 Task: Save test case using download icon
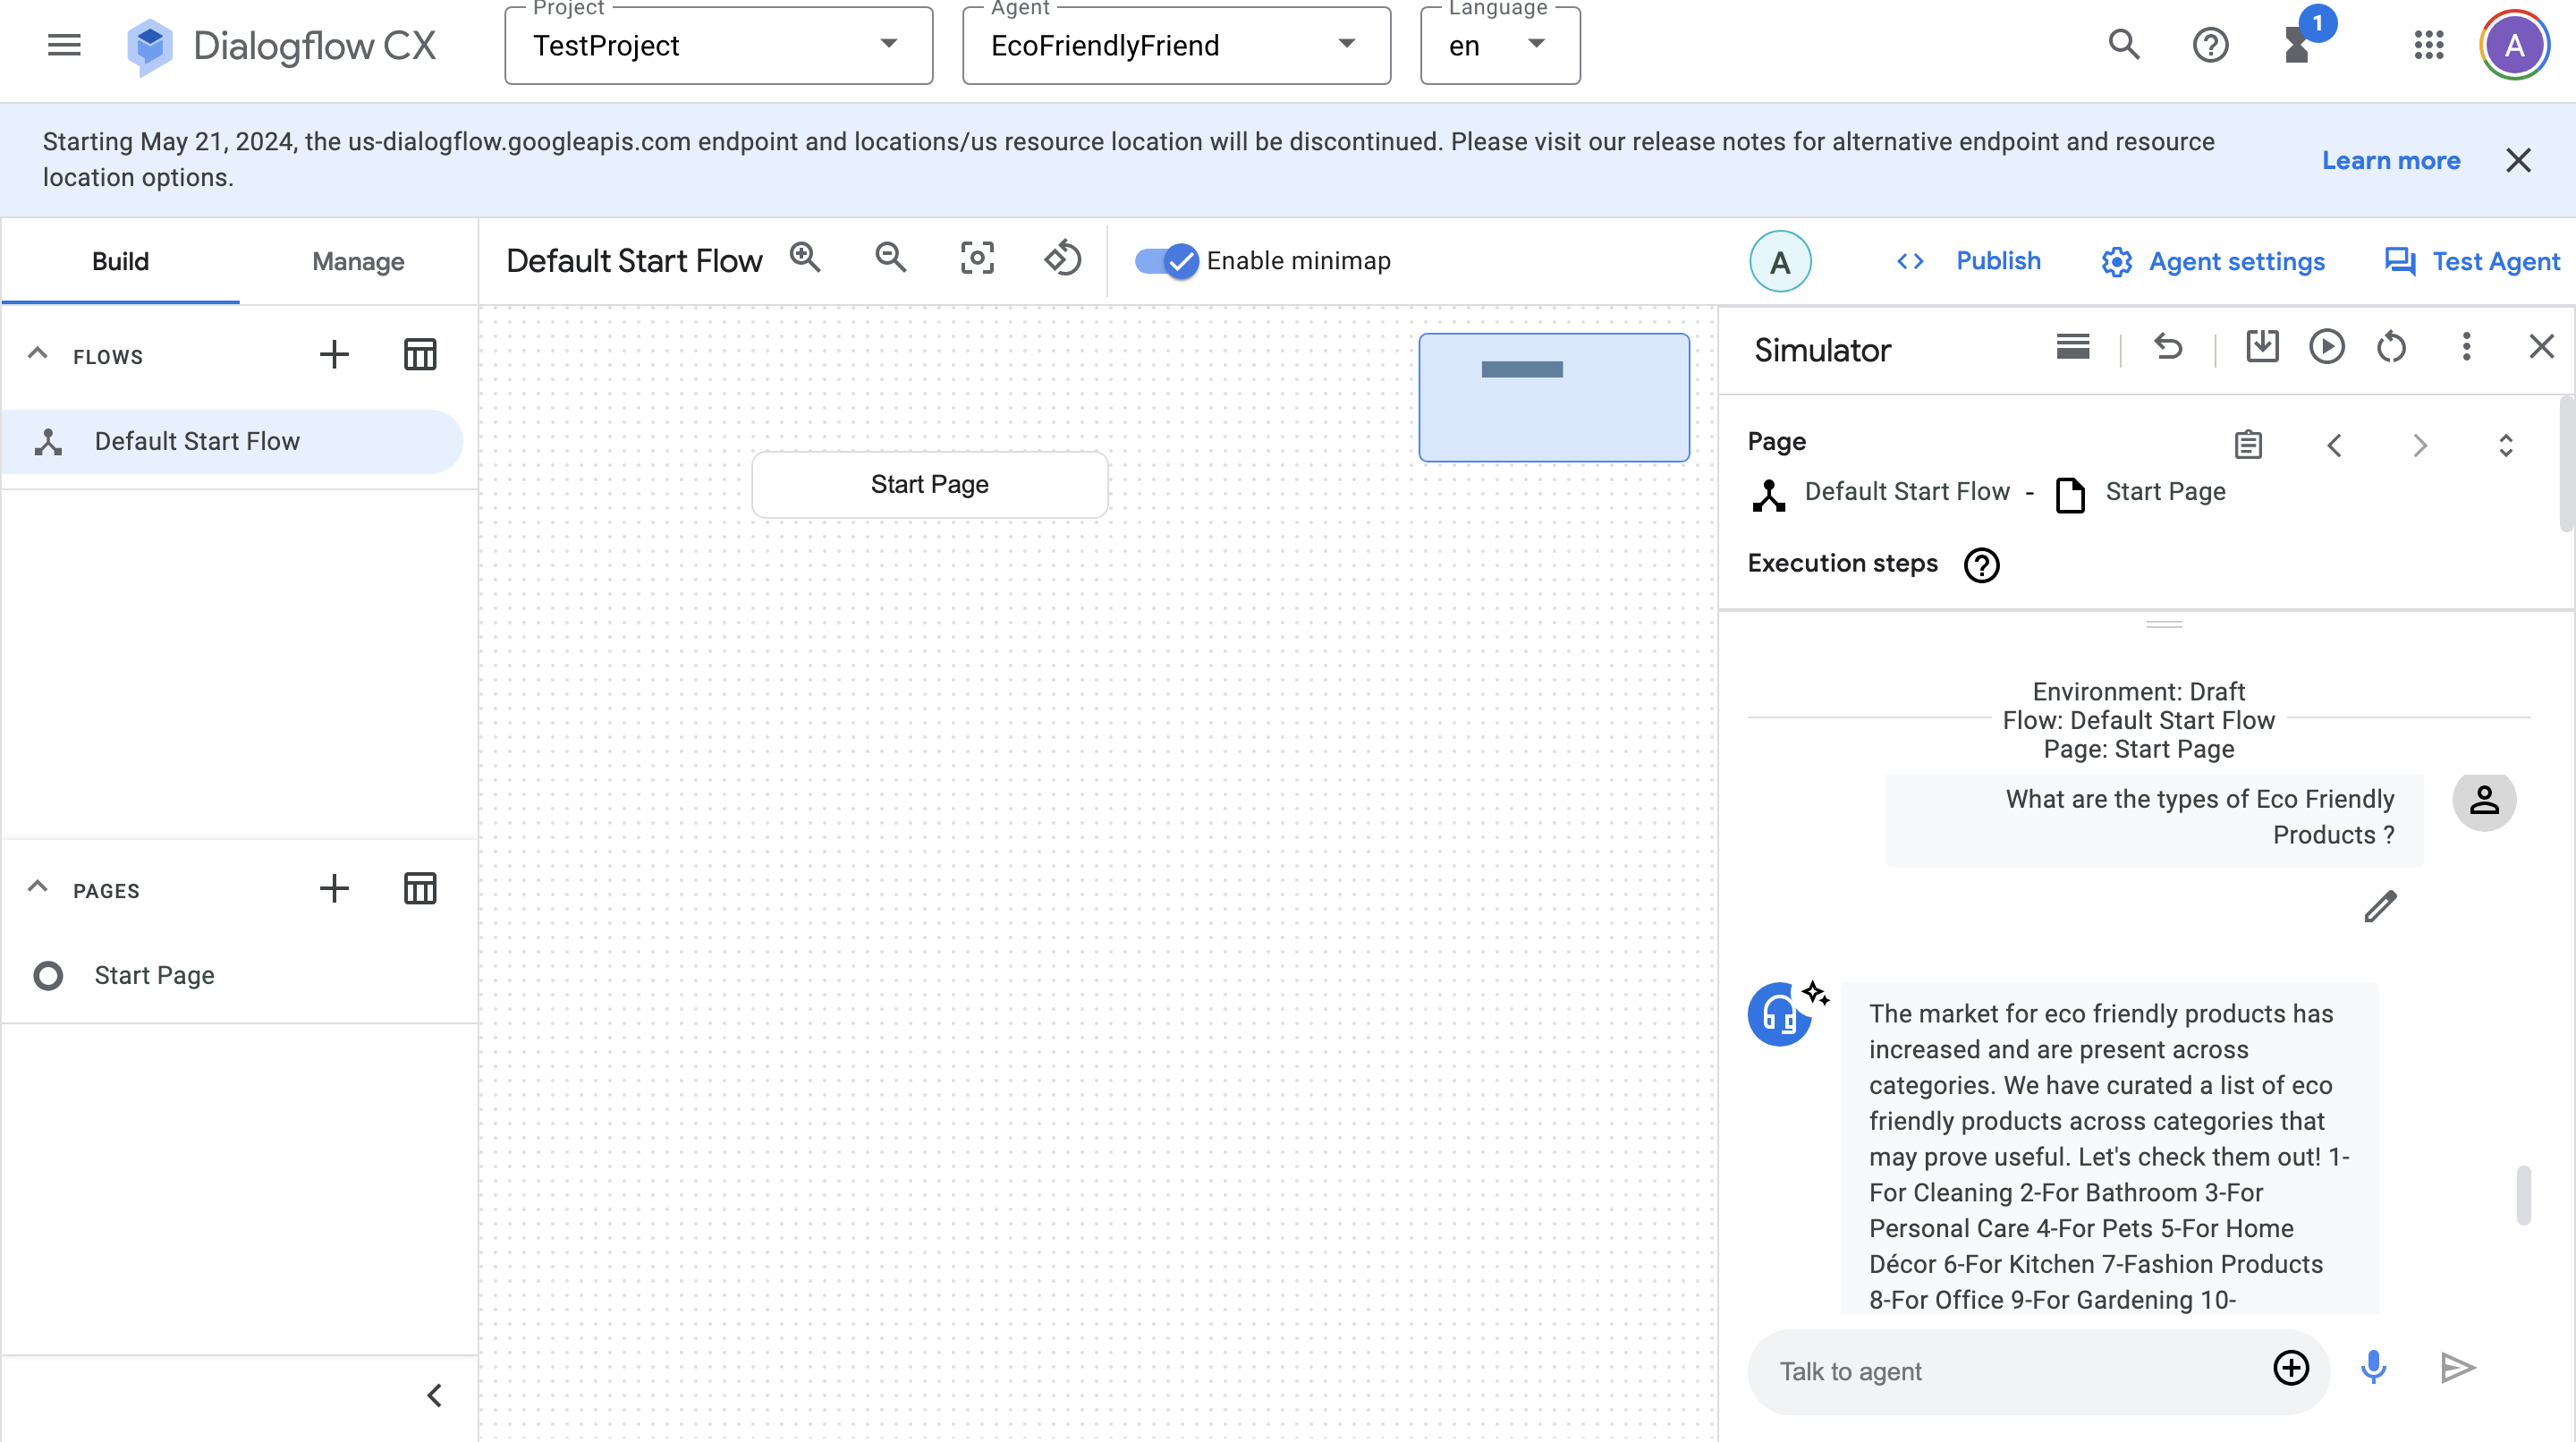(2262, 347)
